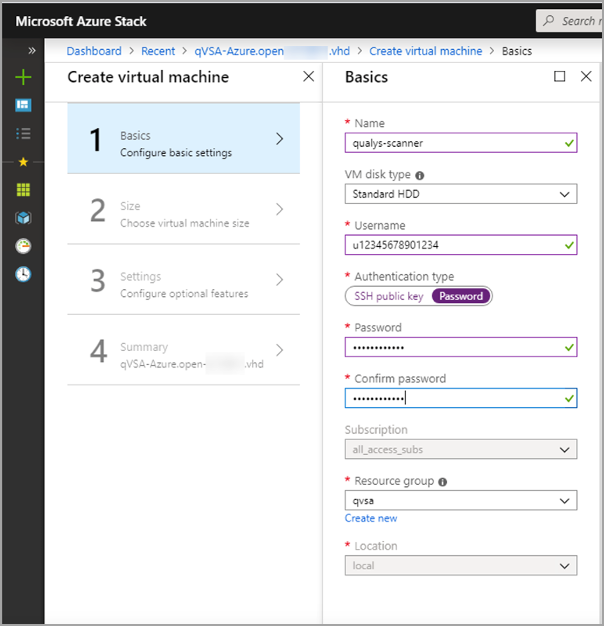The width and height of the screenshot is (604, 626).
Task: Click chevron on Settings step row
Action: (x=279, y=279)
